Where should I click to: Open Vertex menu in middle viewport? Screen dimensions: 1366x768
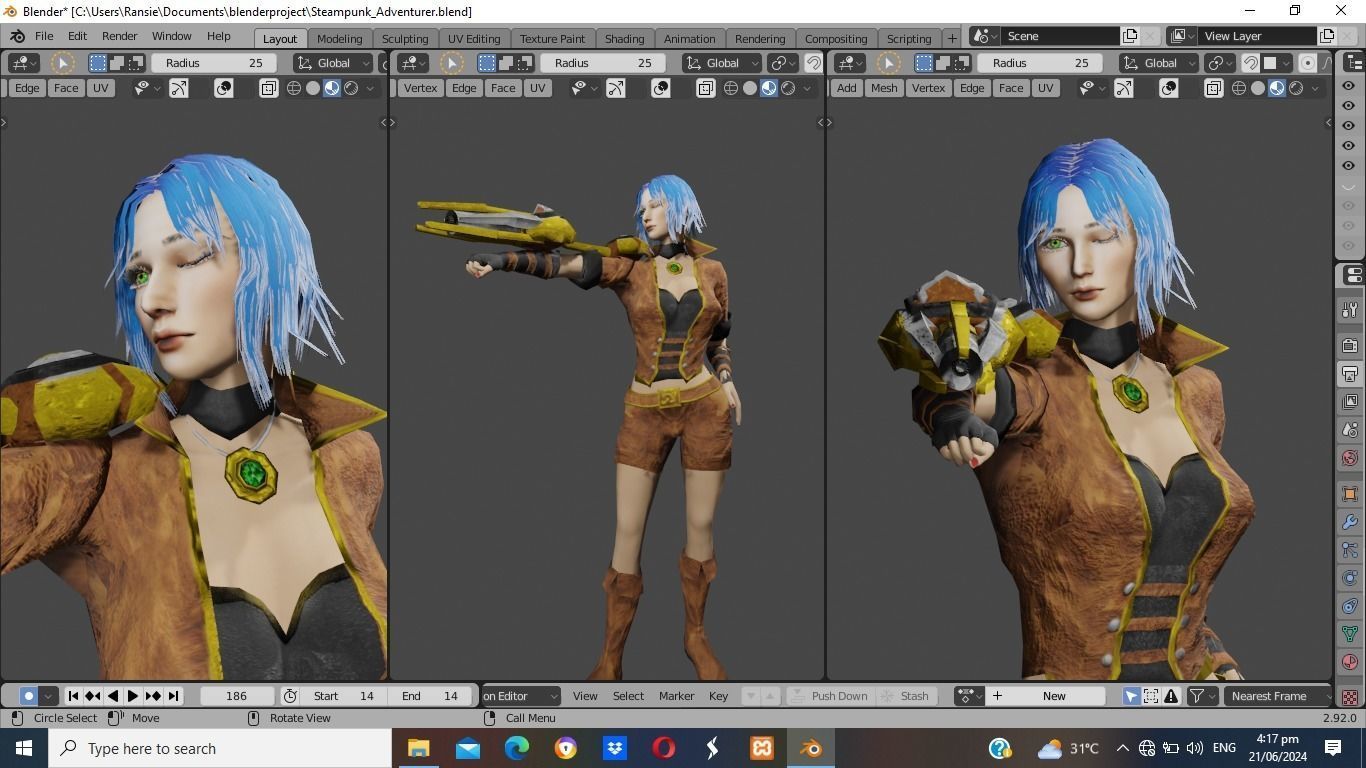tap(420, 88)
